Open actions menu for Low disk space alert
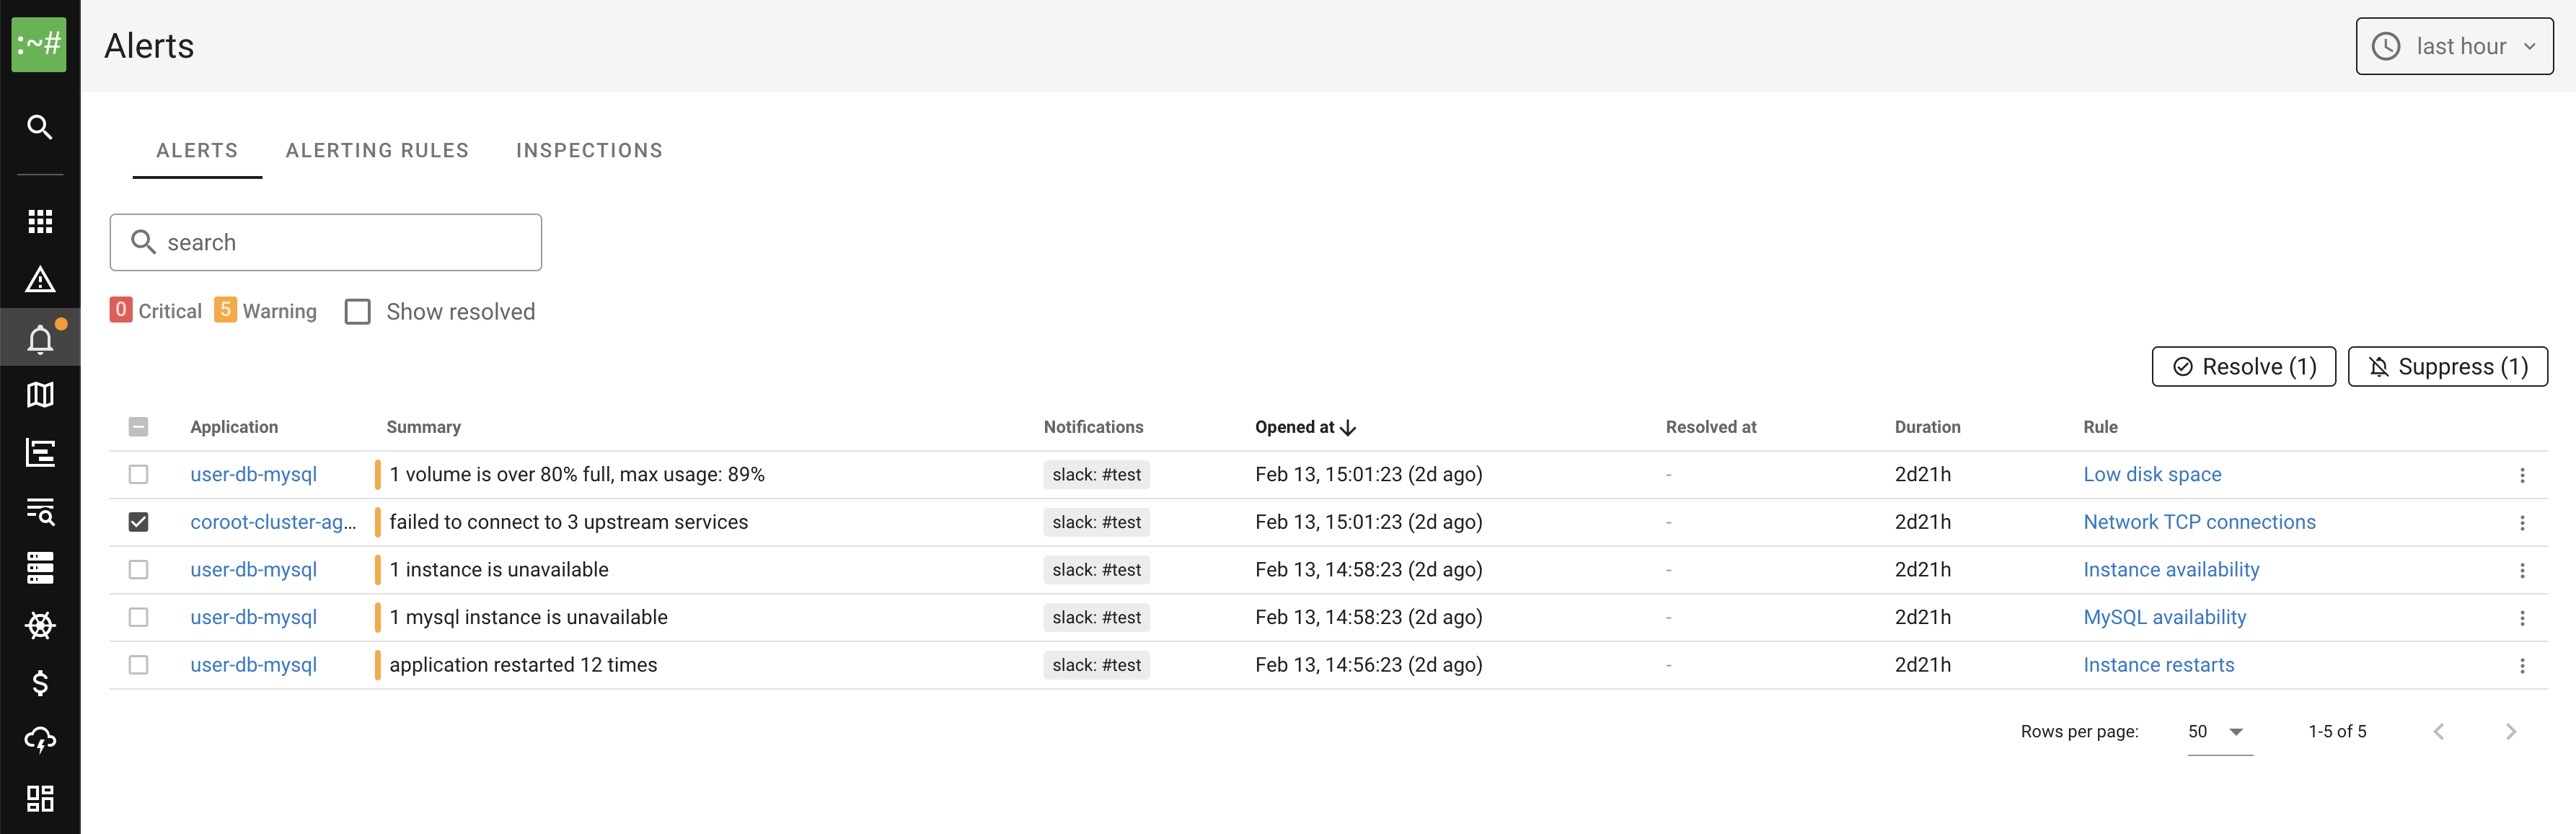Image resolution: width=2576 pixels, height=834 pixels. click(2521, 475)
